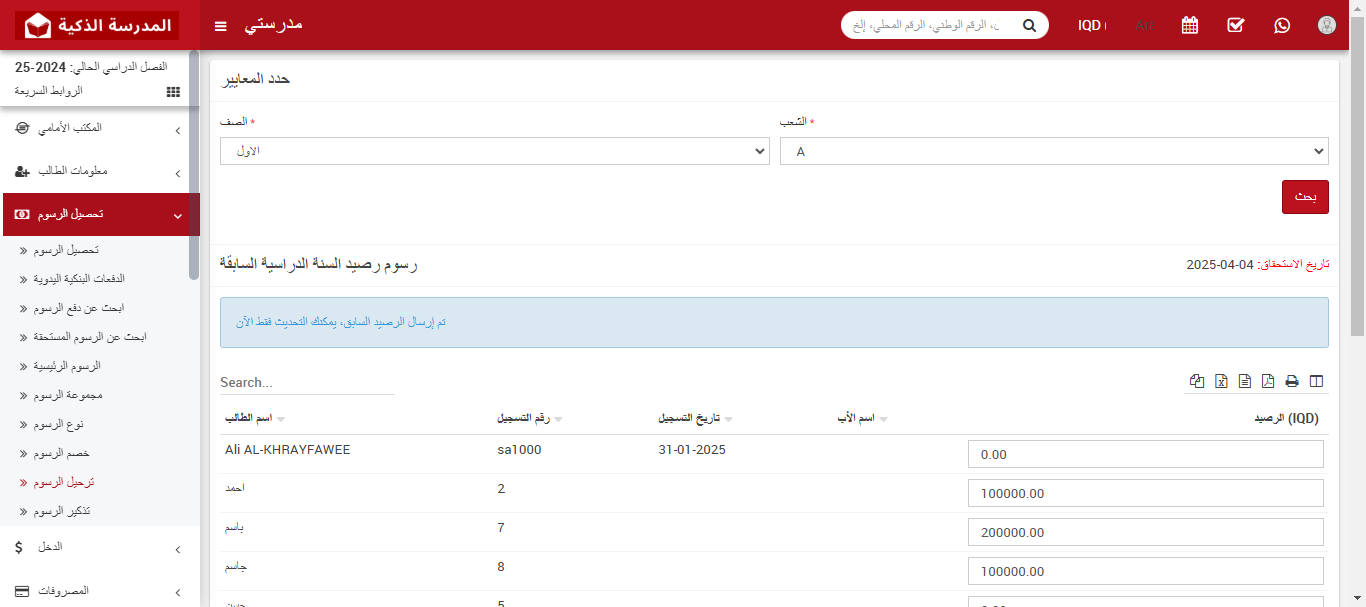Open the column visibility icon

click(x=1317, y=381)
